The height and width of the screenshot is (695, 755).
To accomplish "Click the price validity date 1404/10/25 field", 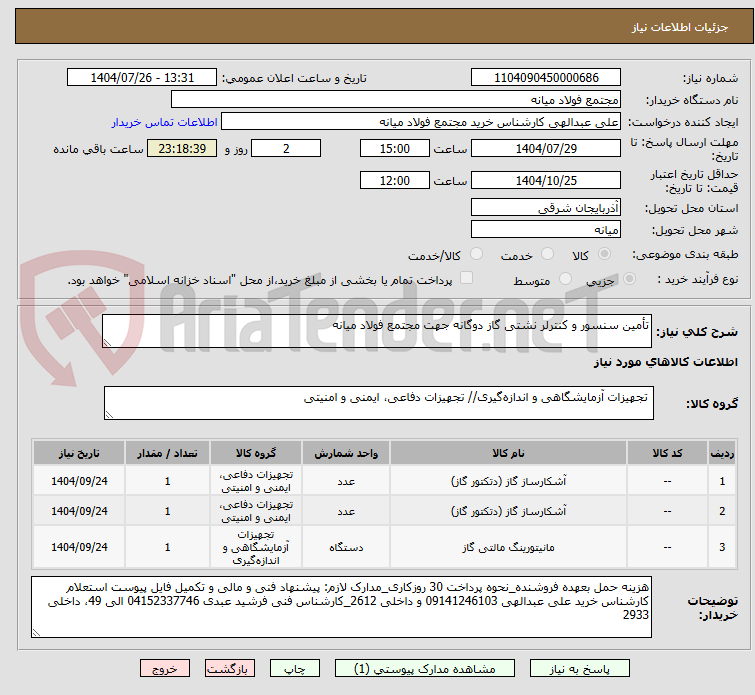I will pyautogui.click(x=546, y=181).
